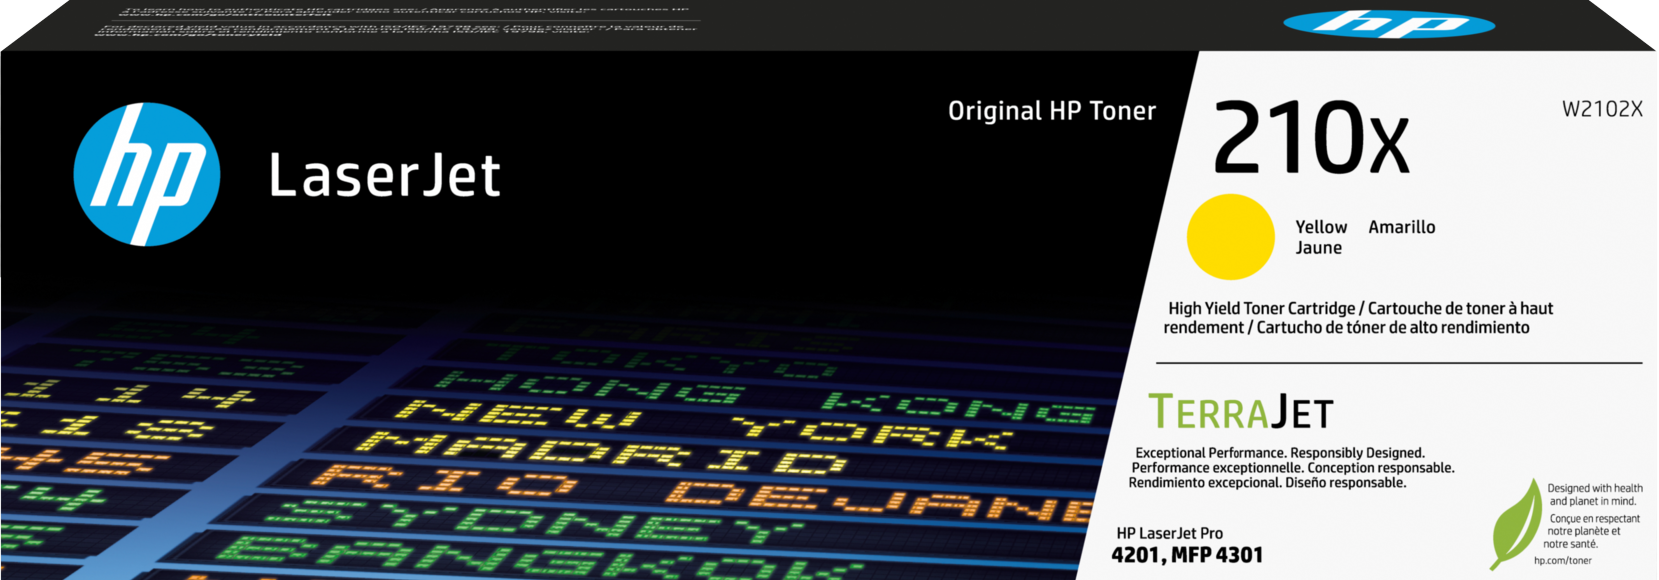Click the green leaf icon
The width and height of the screenshot is (1659, 580).
click(1515, 525)
